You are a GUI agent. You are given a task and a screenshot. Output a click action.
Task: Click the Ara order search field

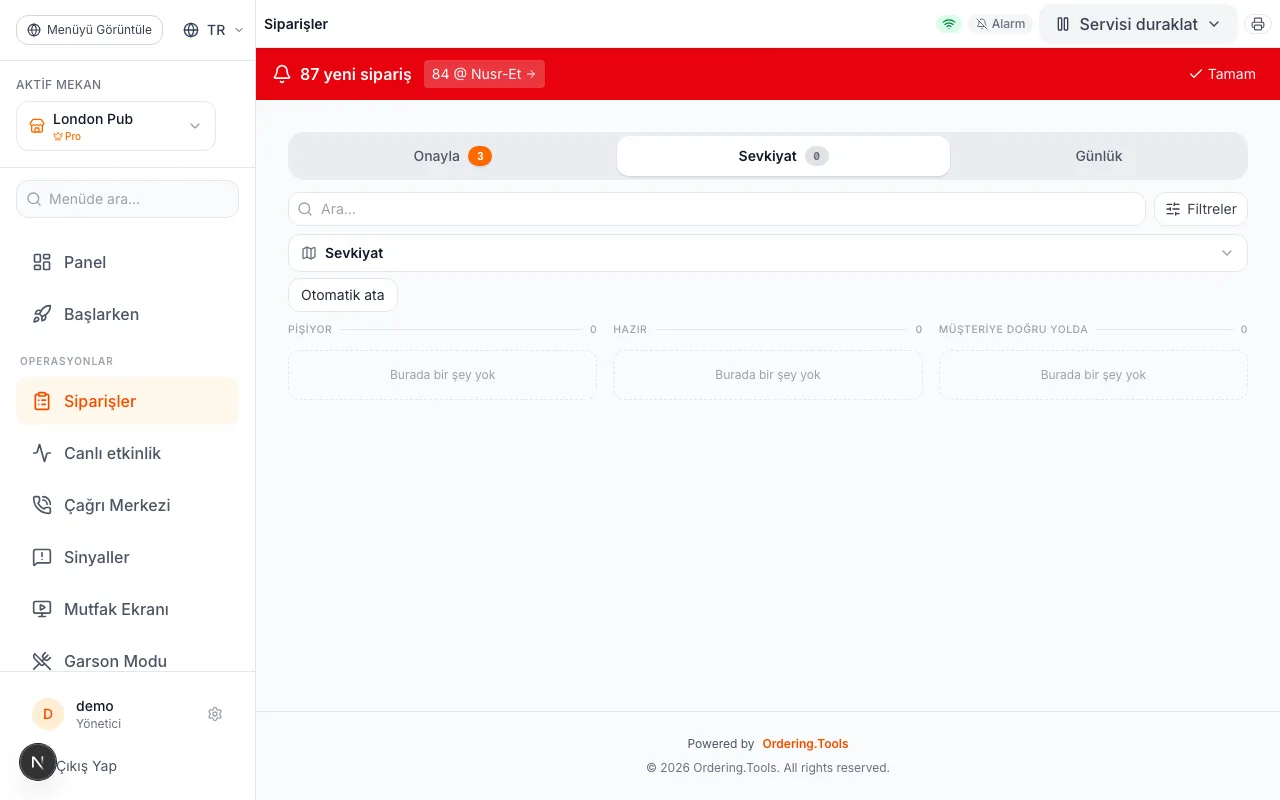coord(717,209)
